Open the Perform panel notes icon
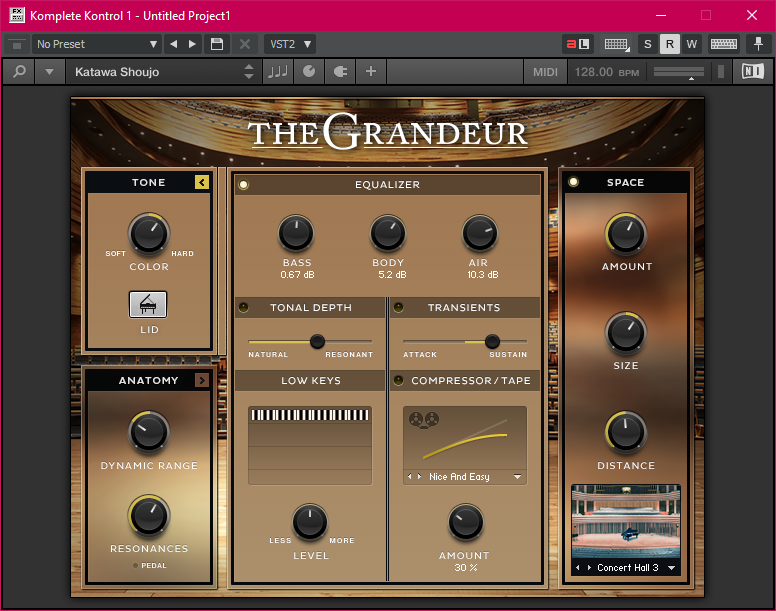 278,72
